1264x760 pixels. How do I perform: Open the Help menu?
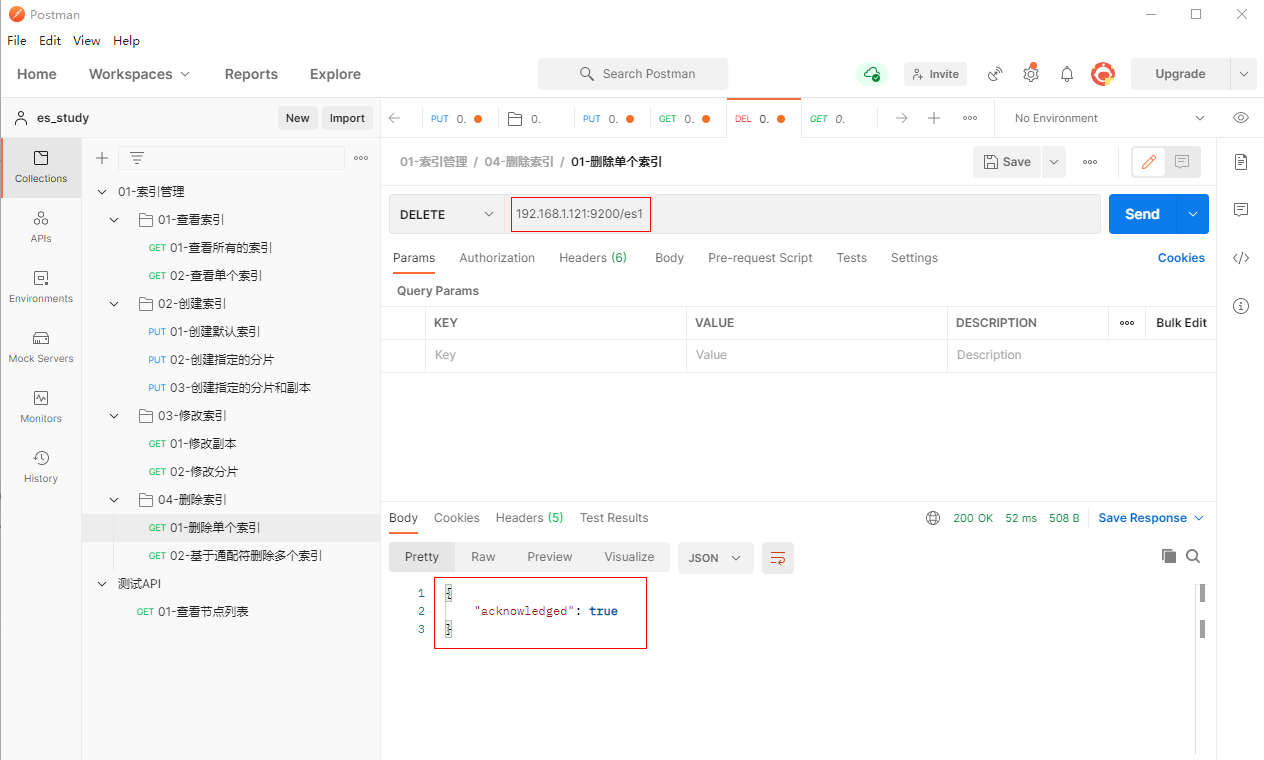click(126, 41)
